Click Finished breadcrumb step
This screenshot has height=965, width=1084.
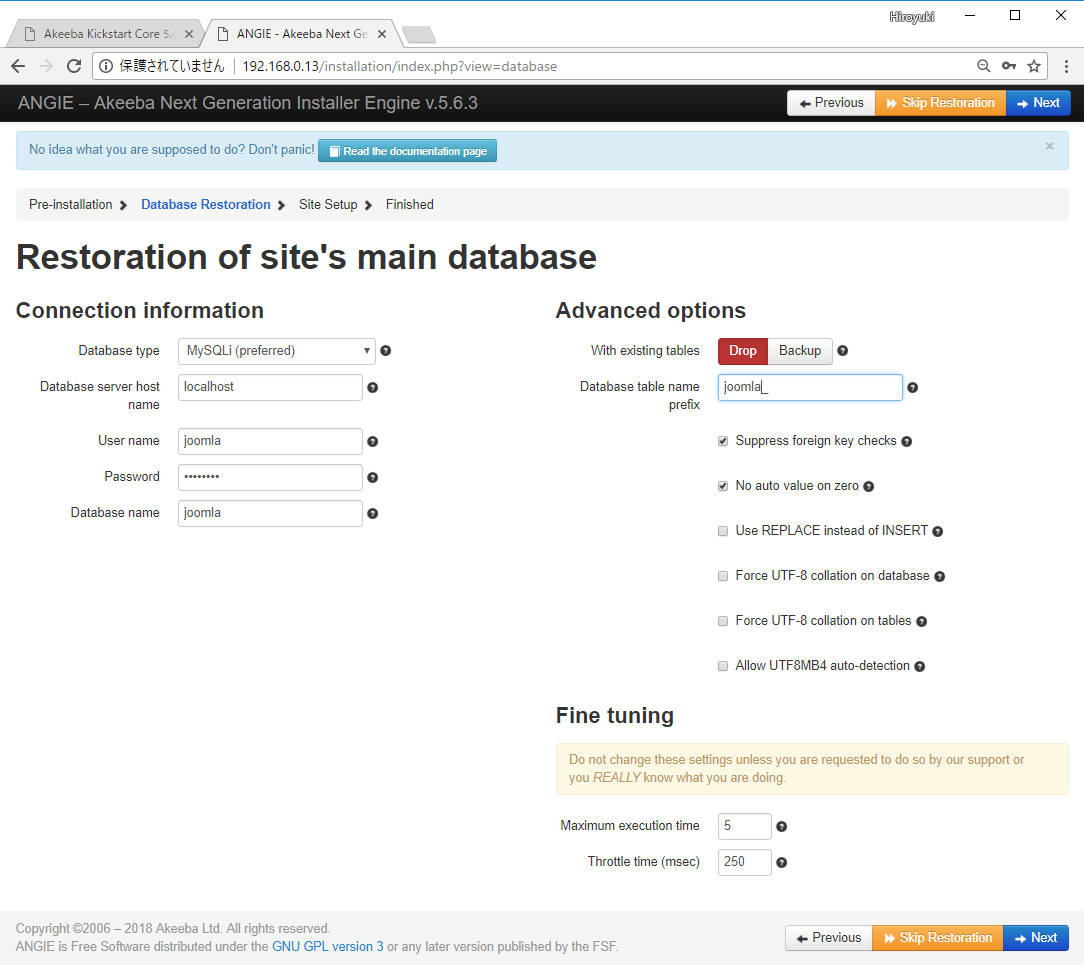(410, 205)
